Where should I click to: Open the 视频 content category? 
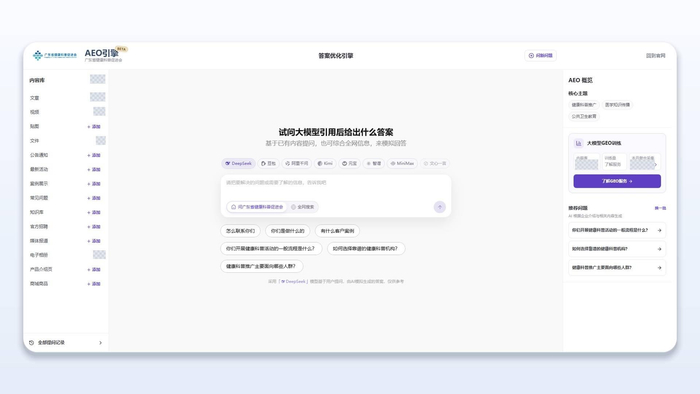point(34,112)
